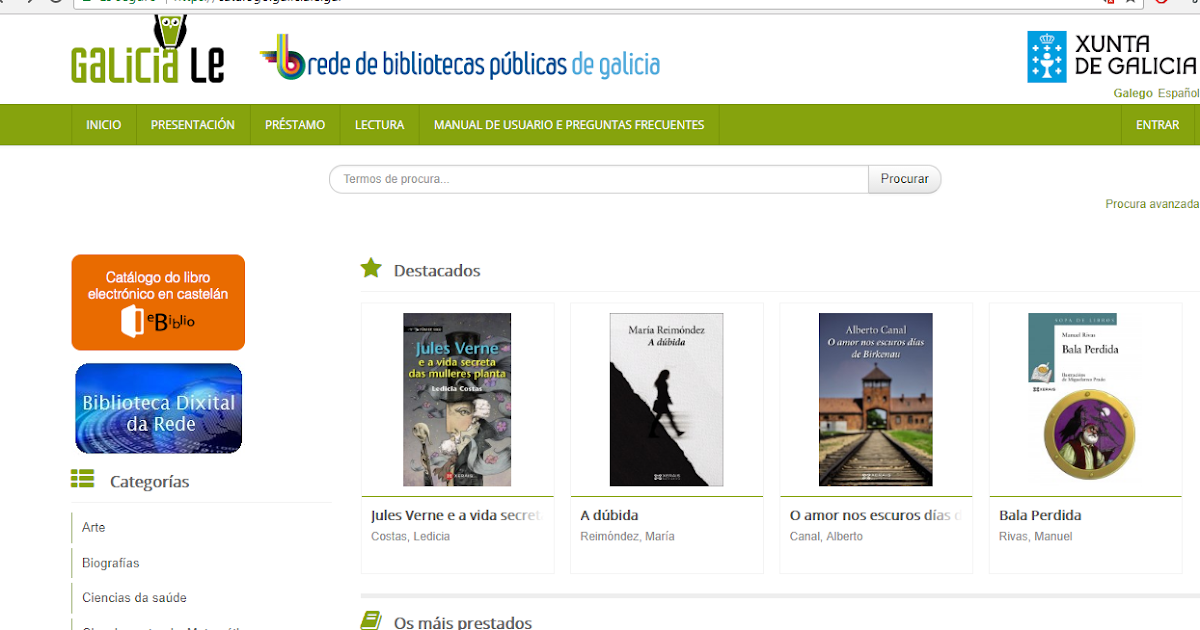
Task: Click the Xunta de Galicia logo
Action: (1112, 56)
